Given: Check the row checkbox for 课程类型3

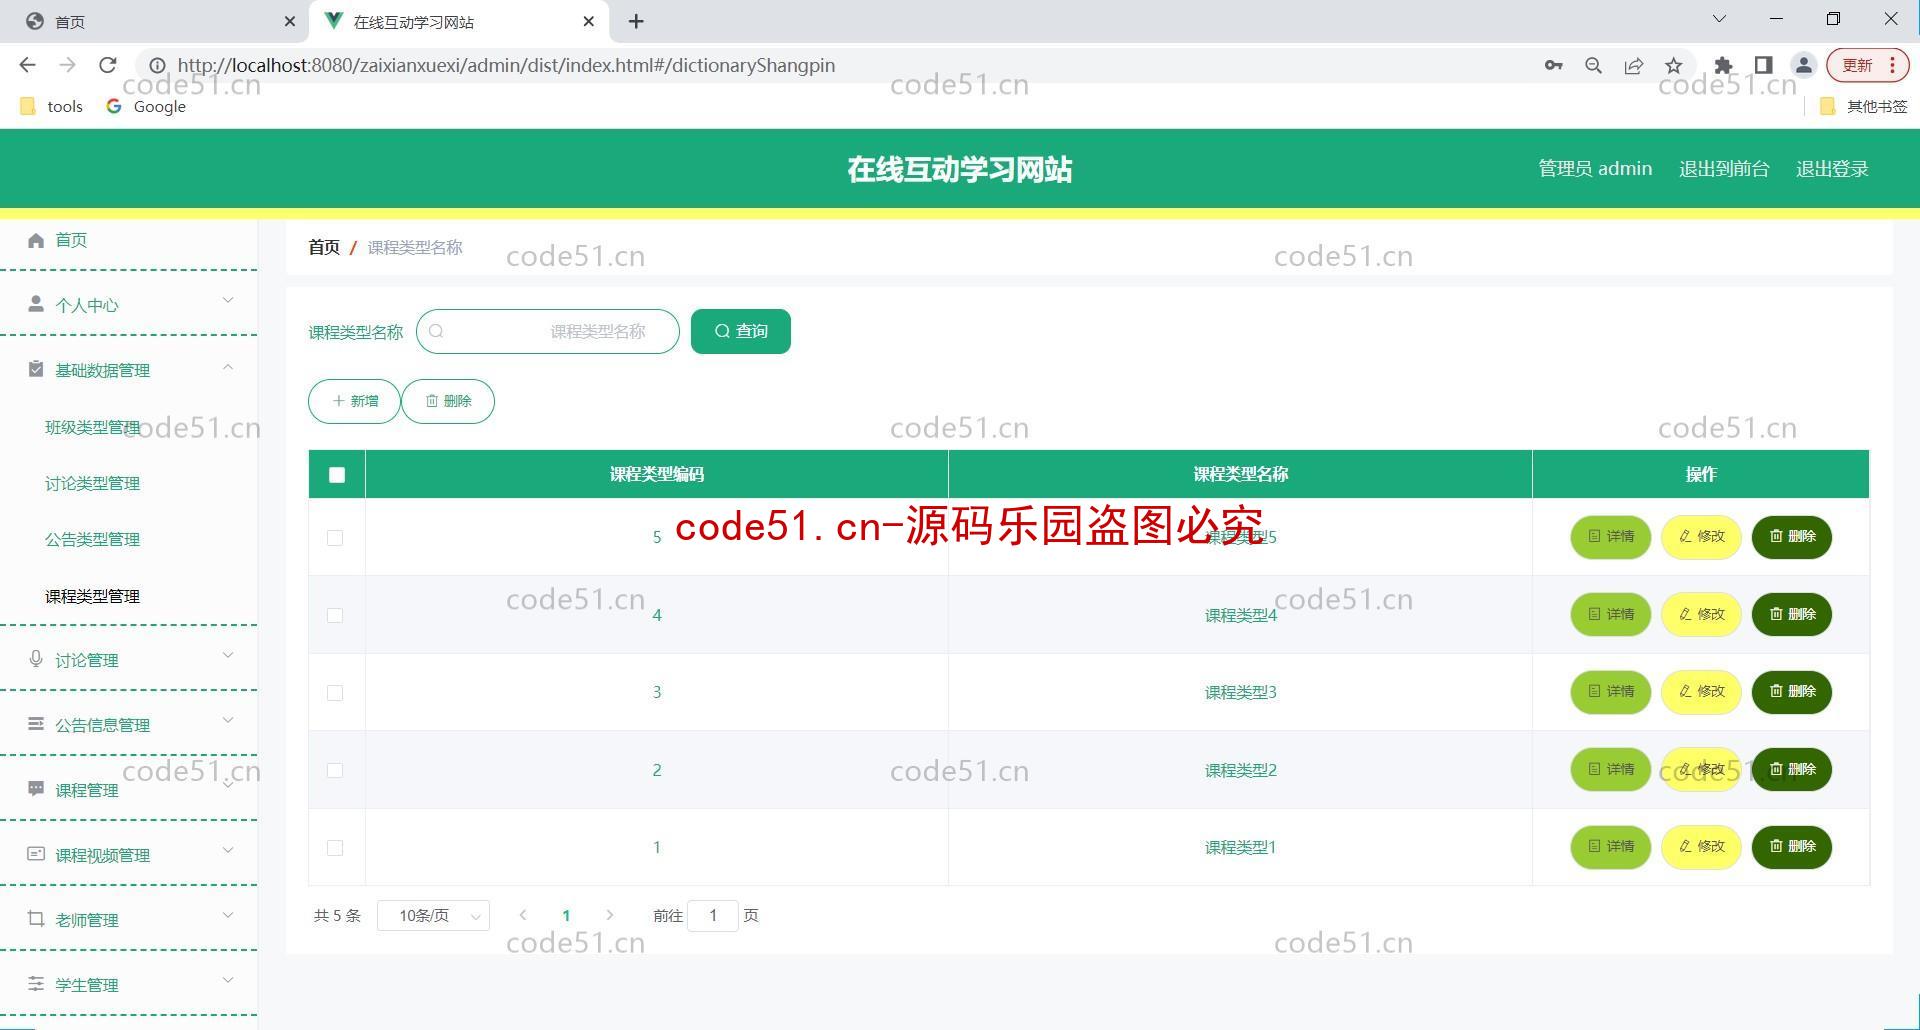Looking at the screenshot, I should coord(335,693).
